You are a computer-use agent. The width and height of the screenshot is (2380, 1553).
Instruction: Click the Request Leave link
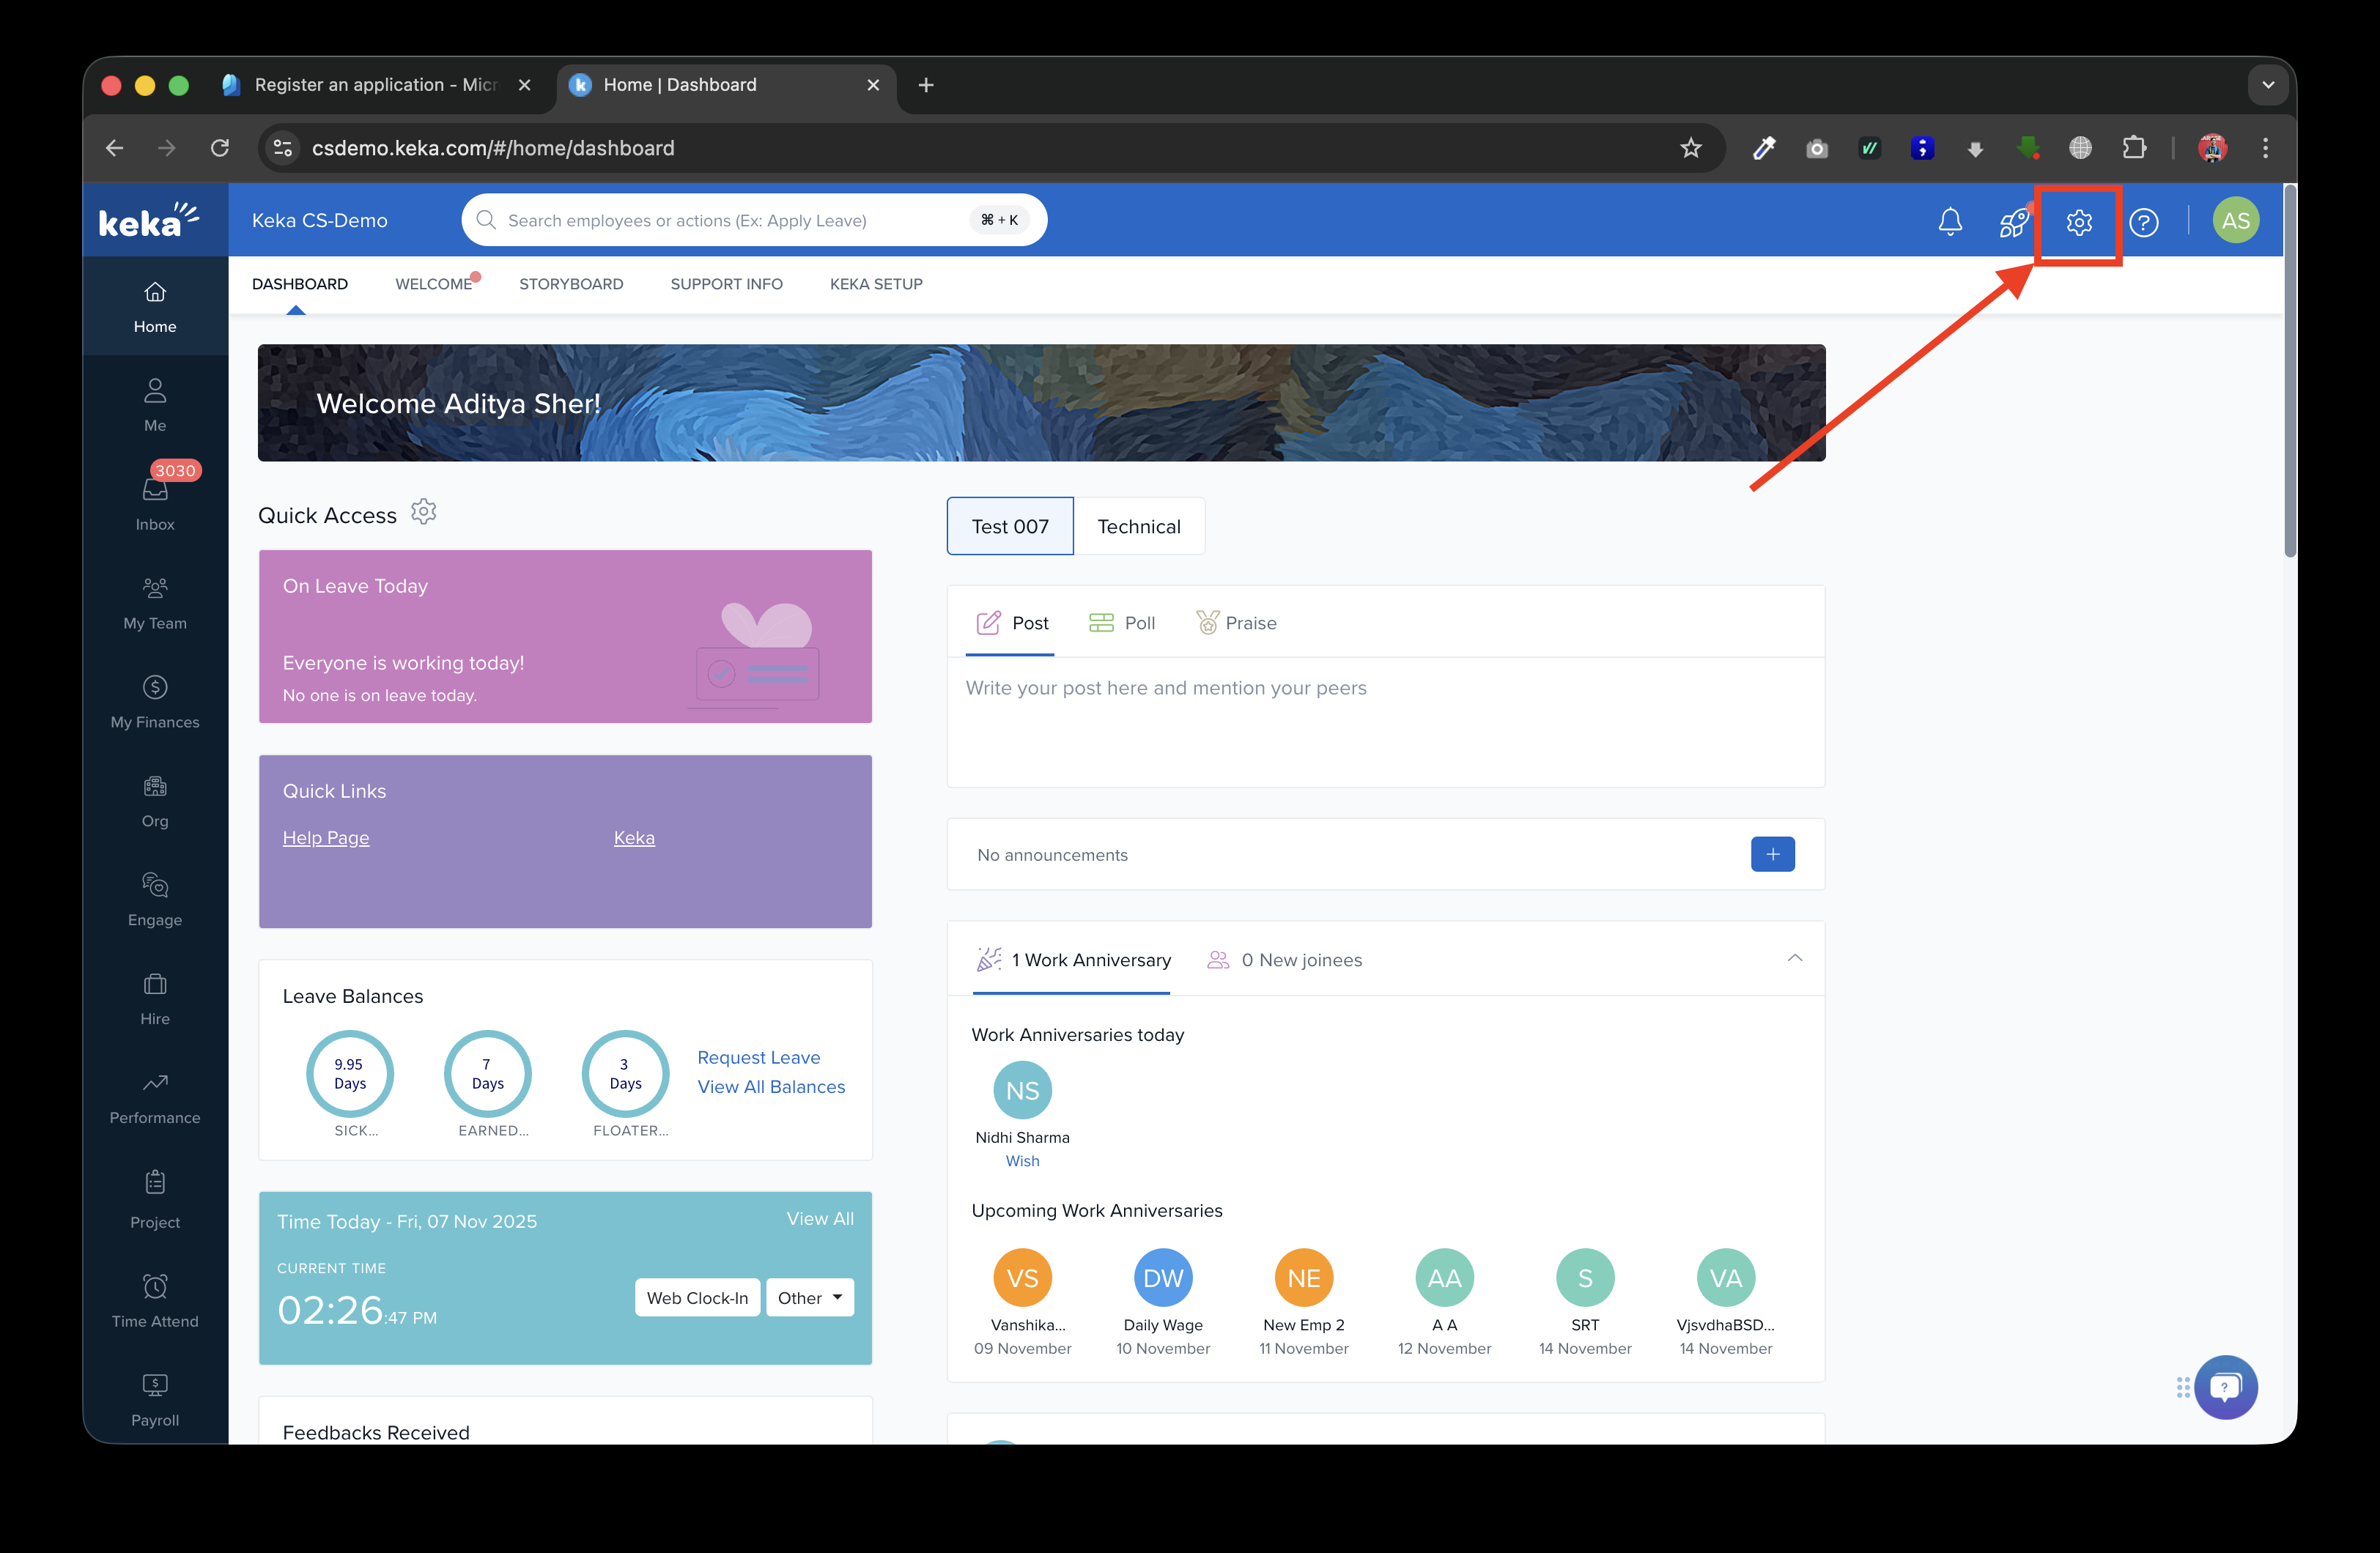point(758,1057)
